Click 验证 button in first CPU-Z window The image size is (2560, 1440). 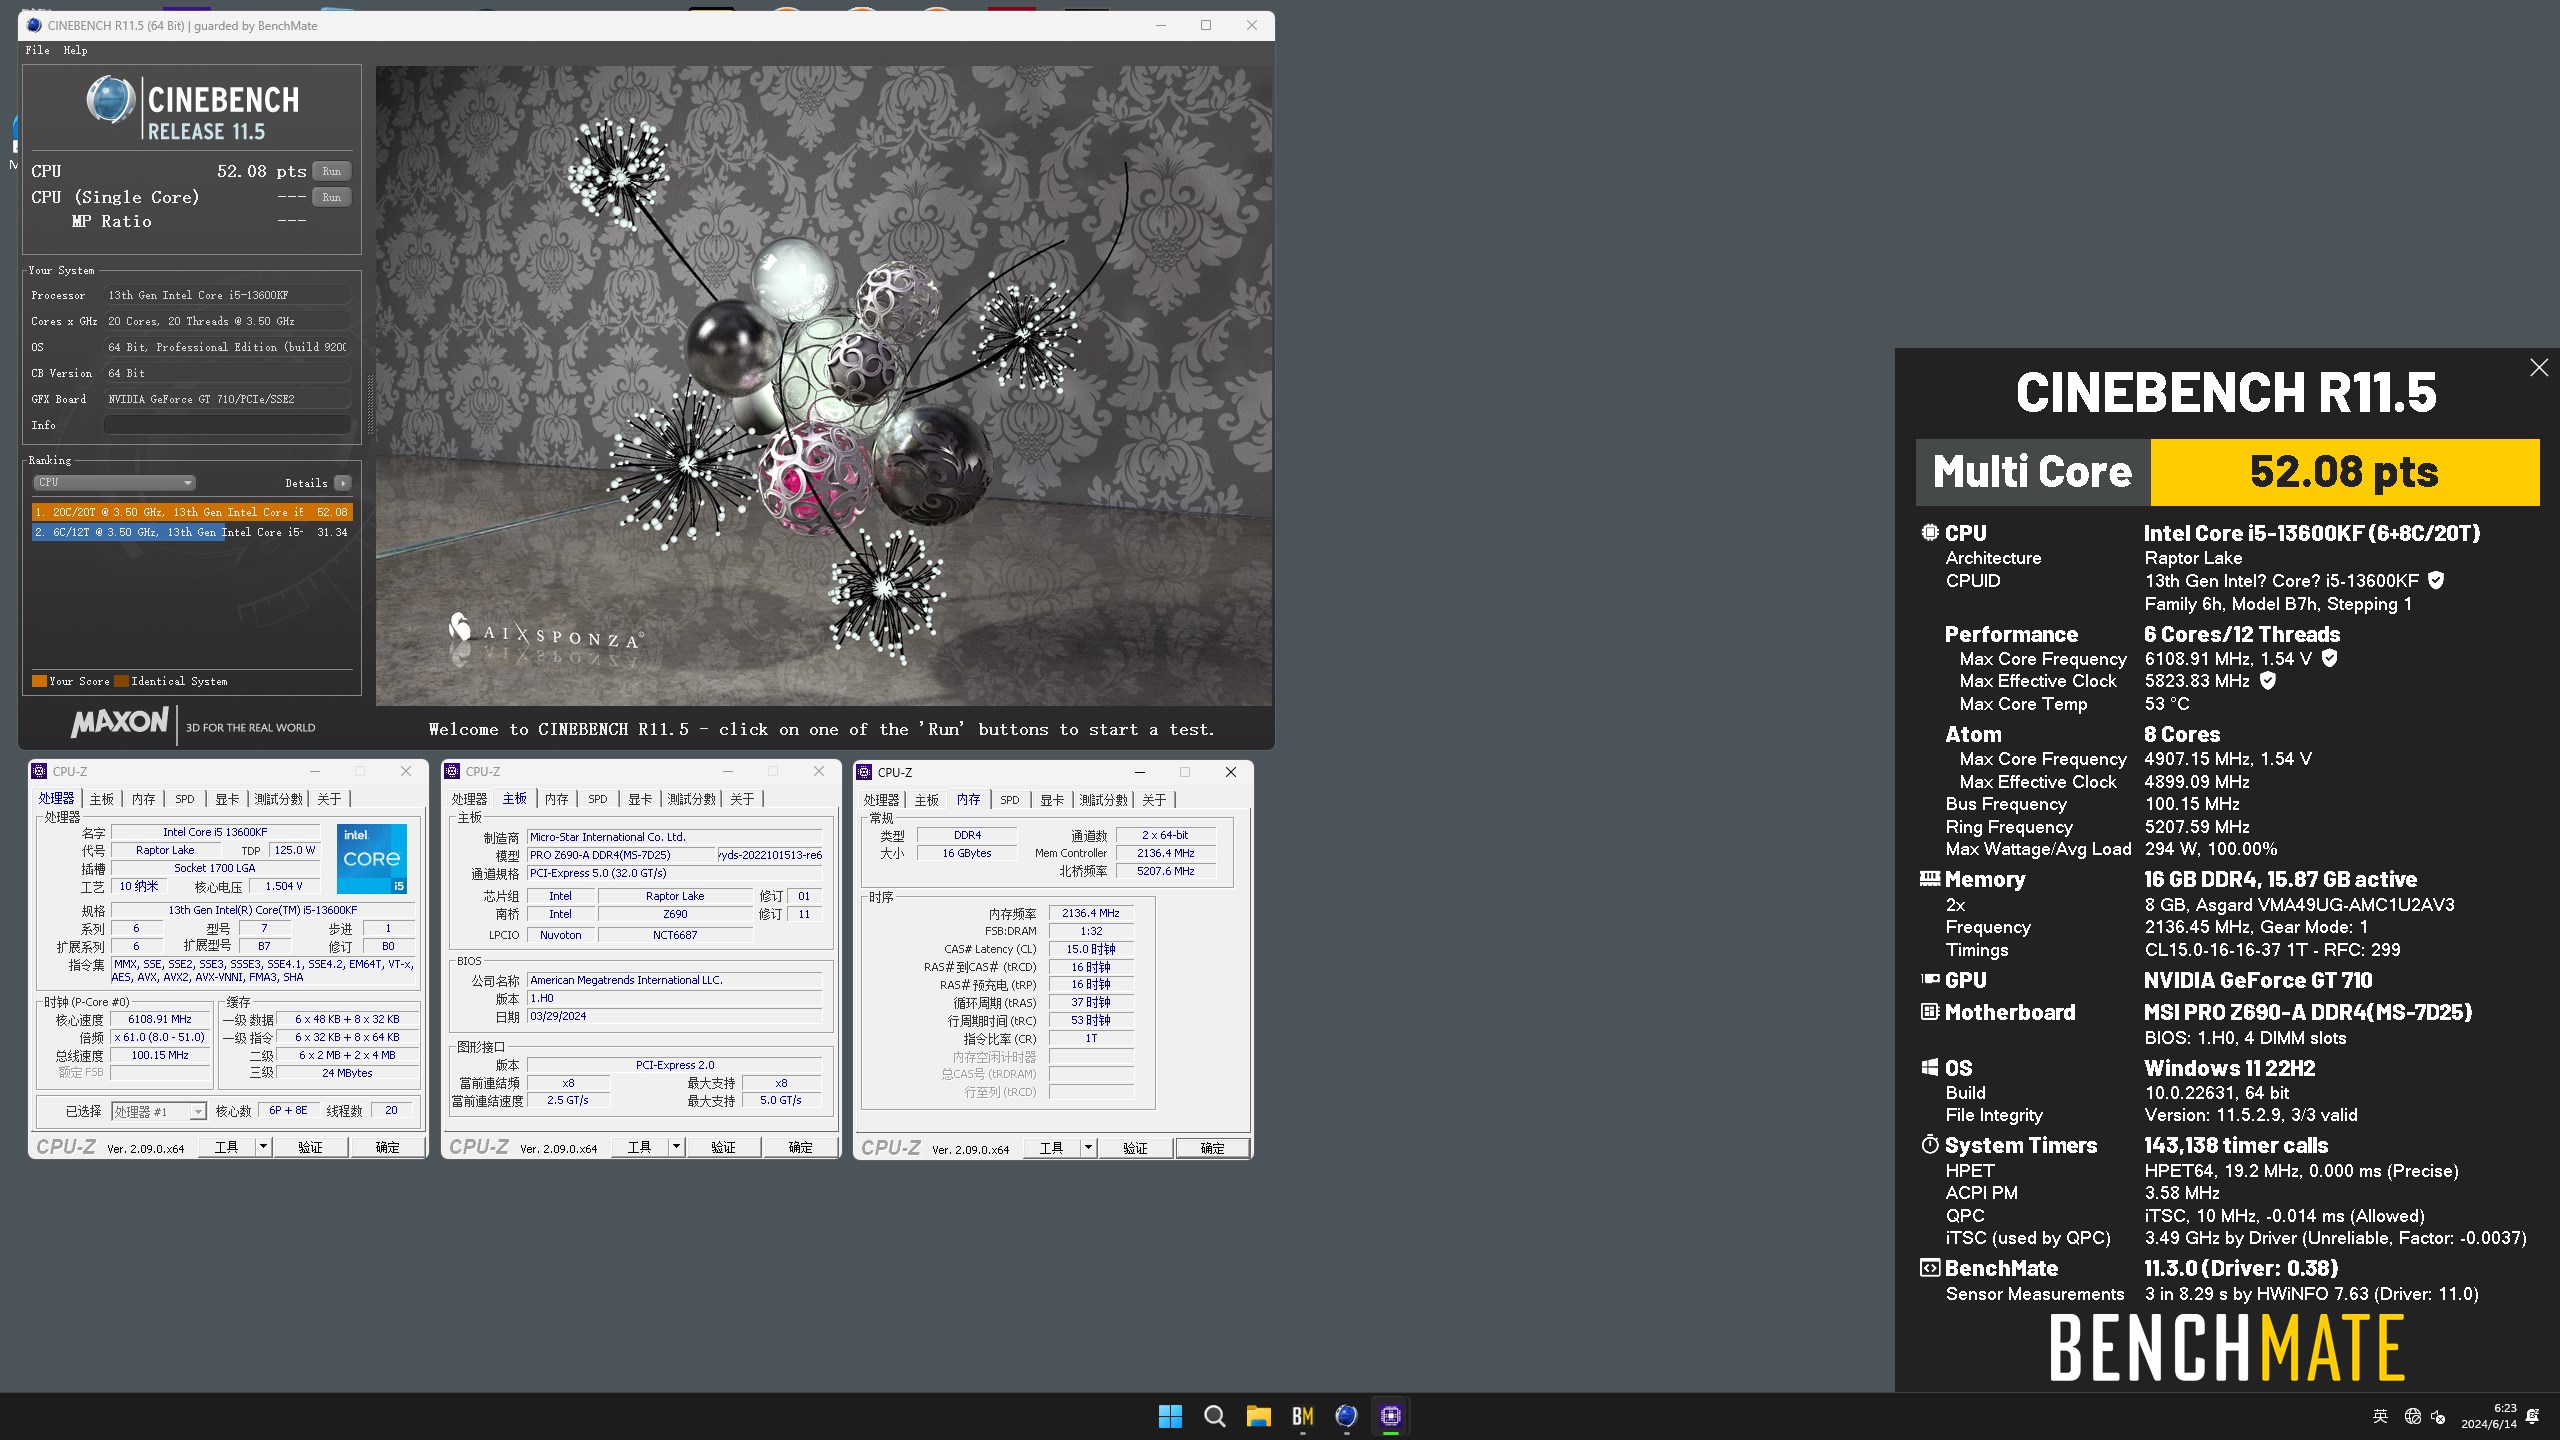coord(310,1147)
